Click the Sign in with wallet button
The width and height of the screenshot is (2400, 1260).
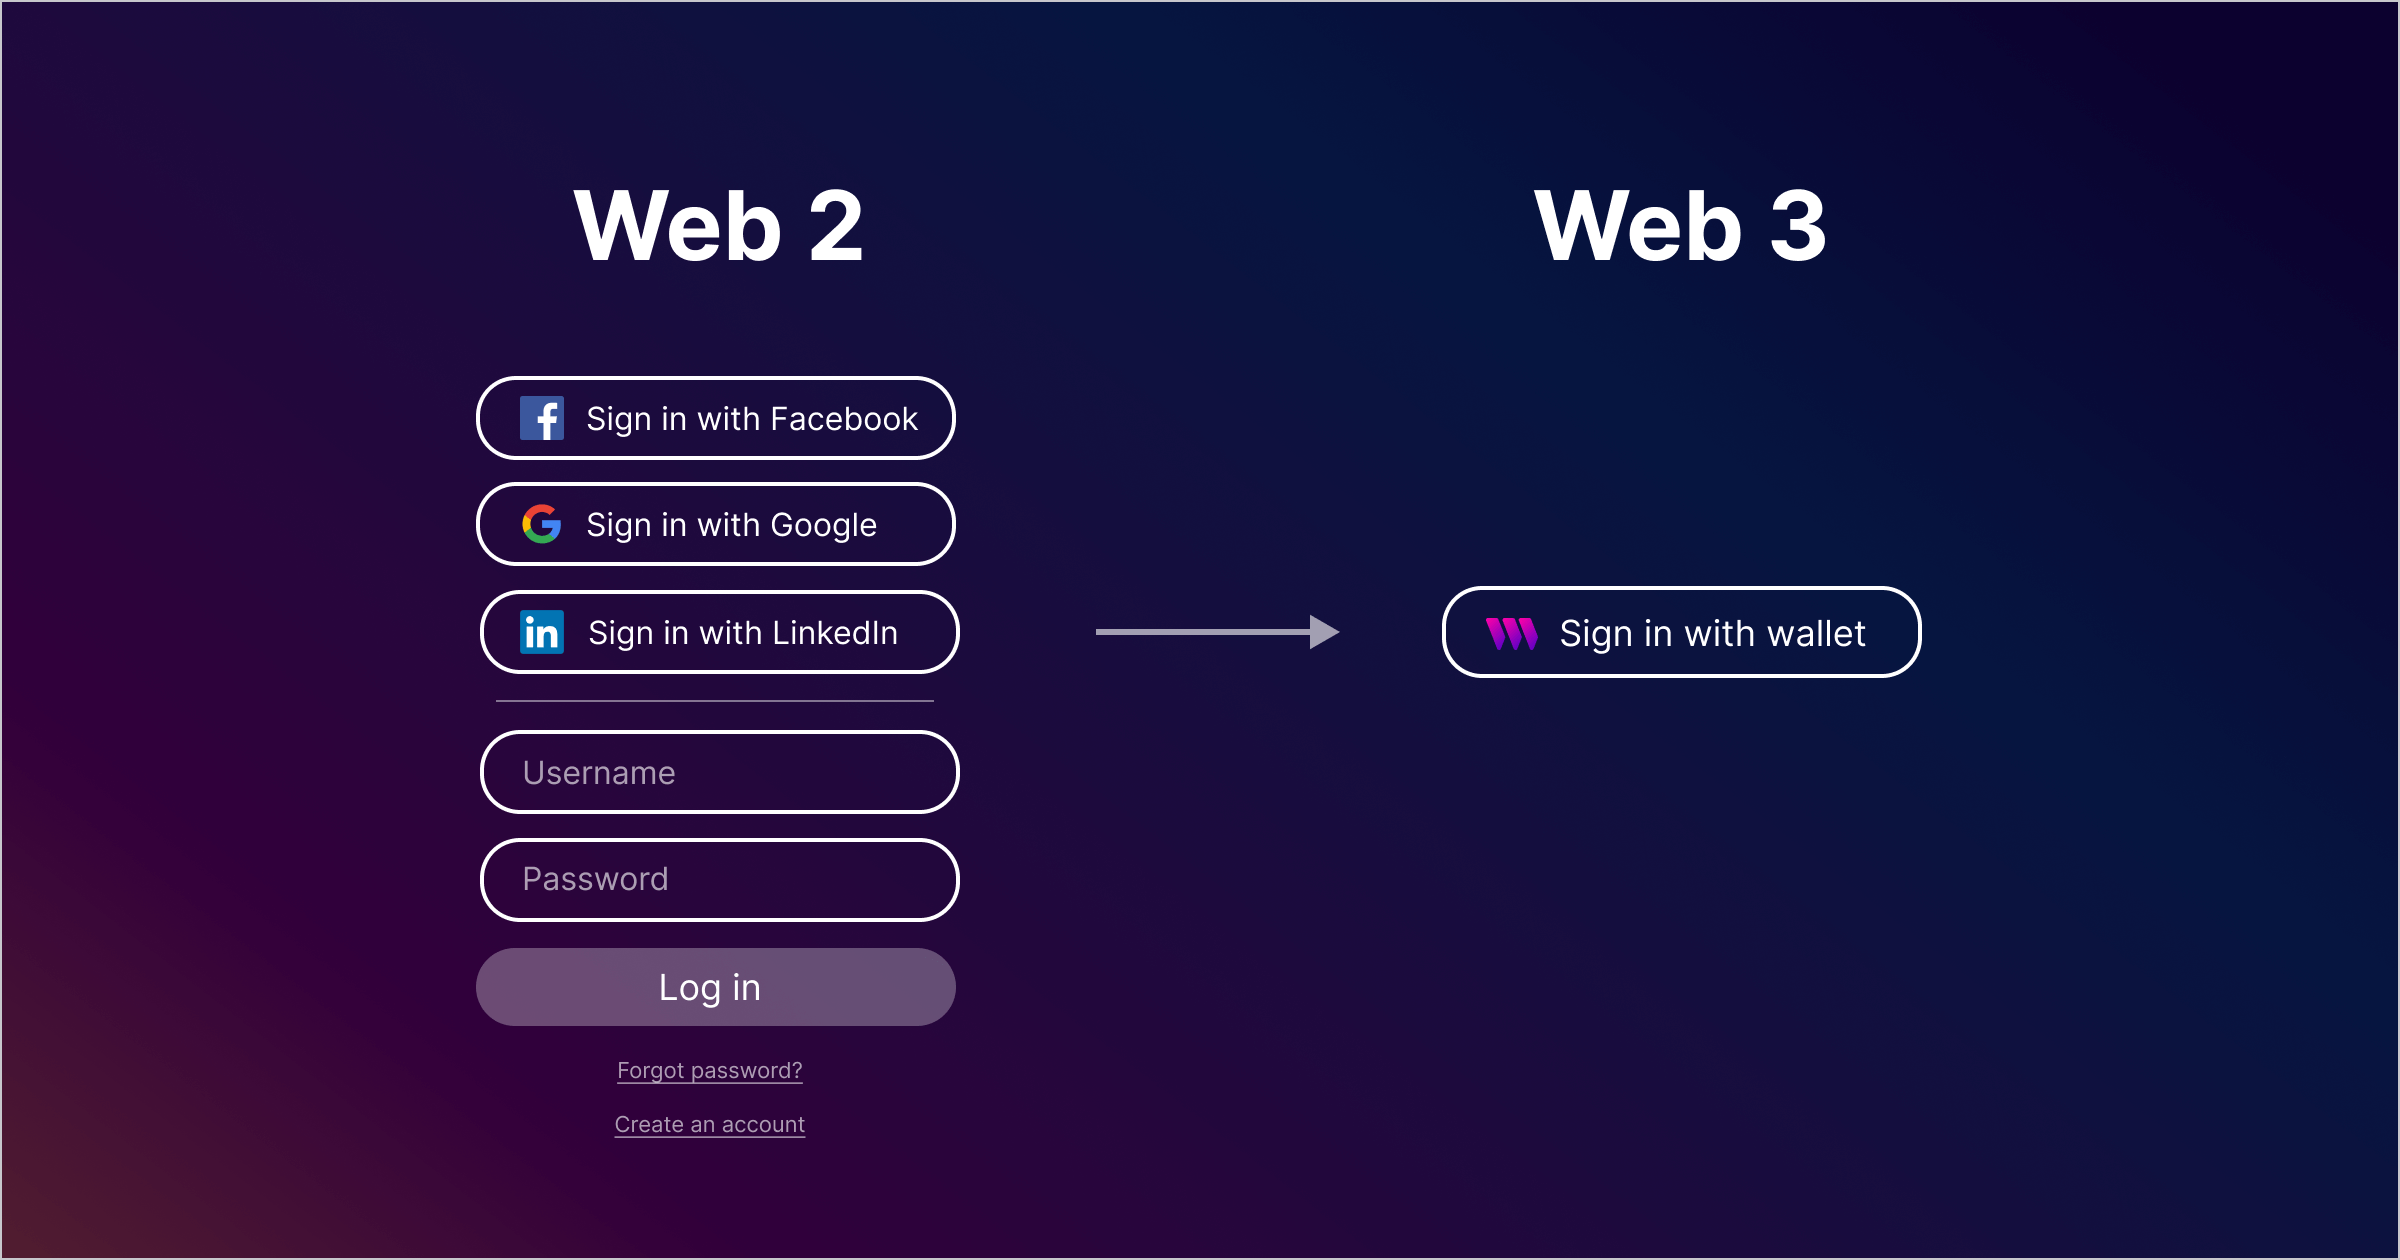pos(1684,630)
